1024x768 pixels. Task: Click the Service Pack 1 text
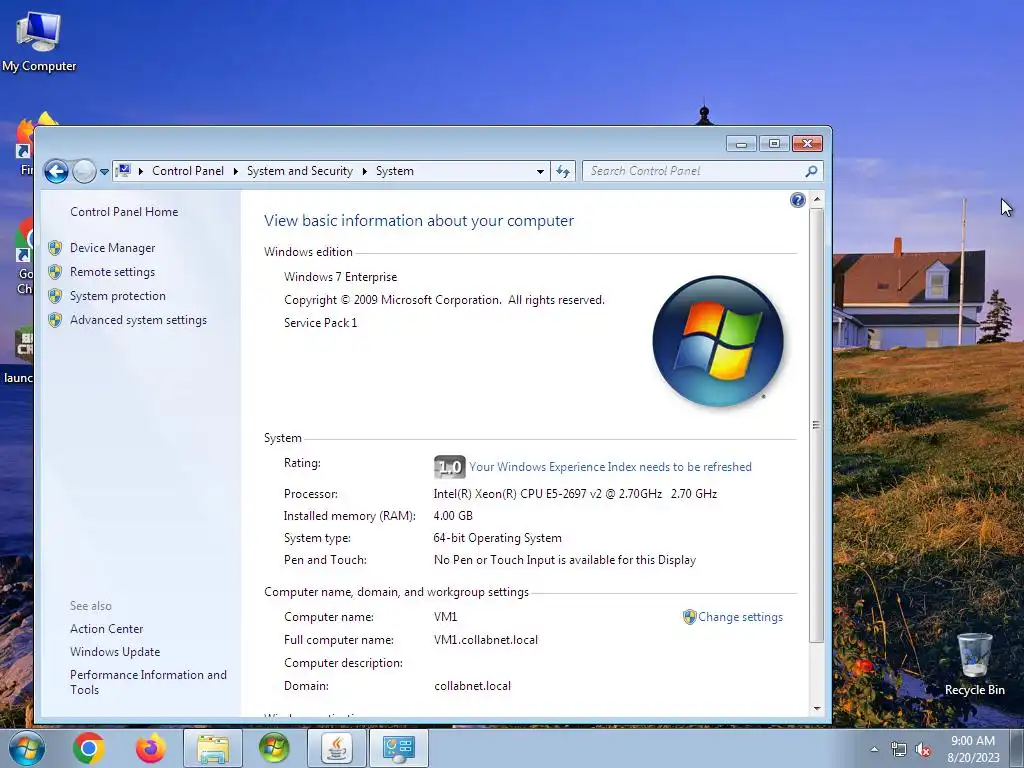(x=321, y=323)
